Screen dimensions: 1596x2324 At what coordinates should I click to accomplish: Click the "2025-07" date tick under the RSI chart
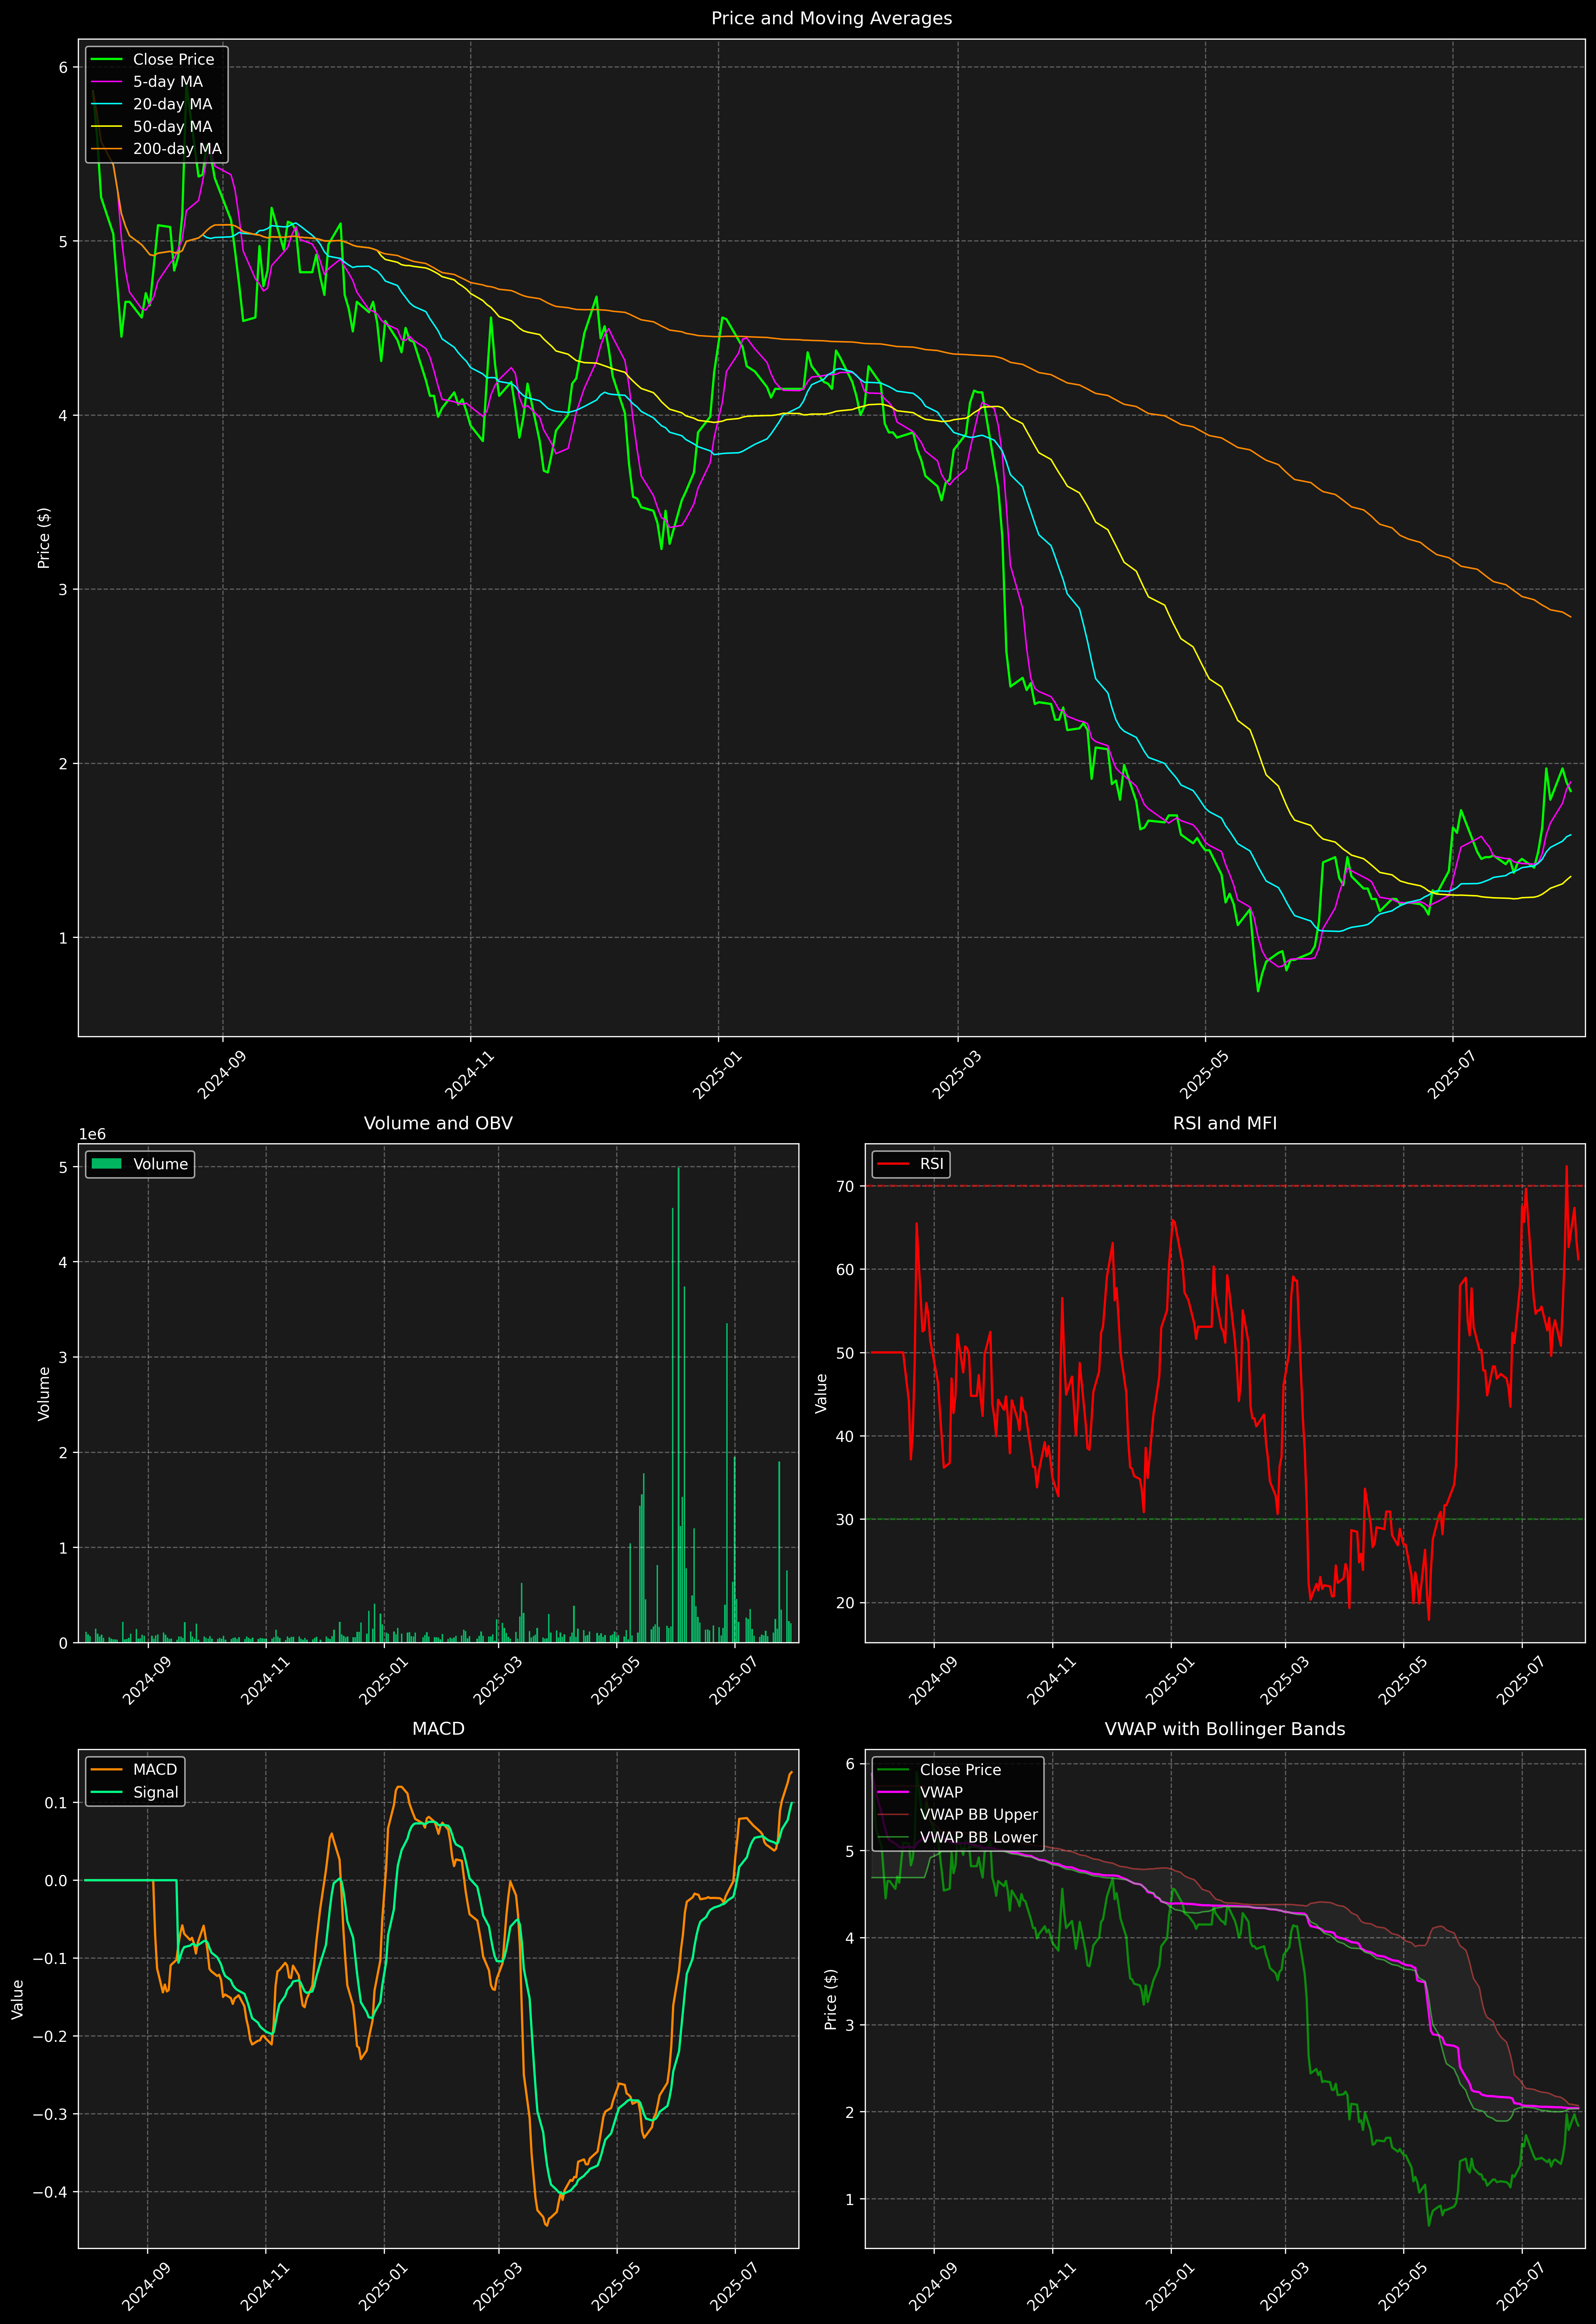pos(1521,1681)
